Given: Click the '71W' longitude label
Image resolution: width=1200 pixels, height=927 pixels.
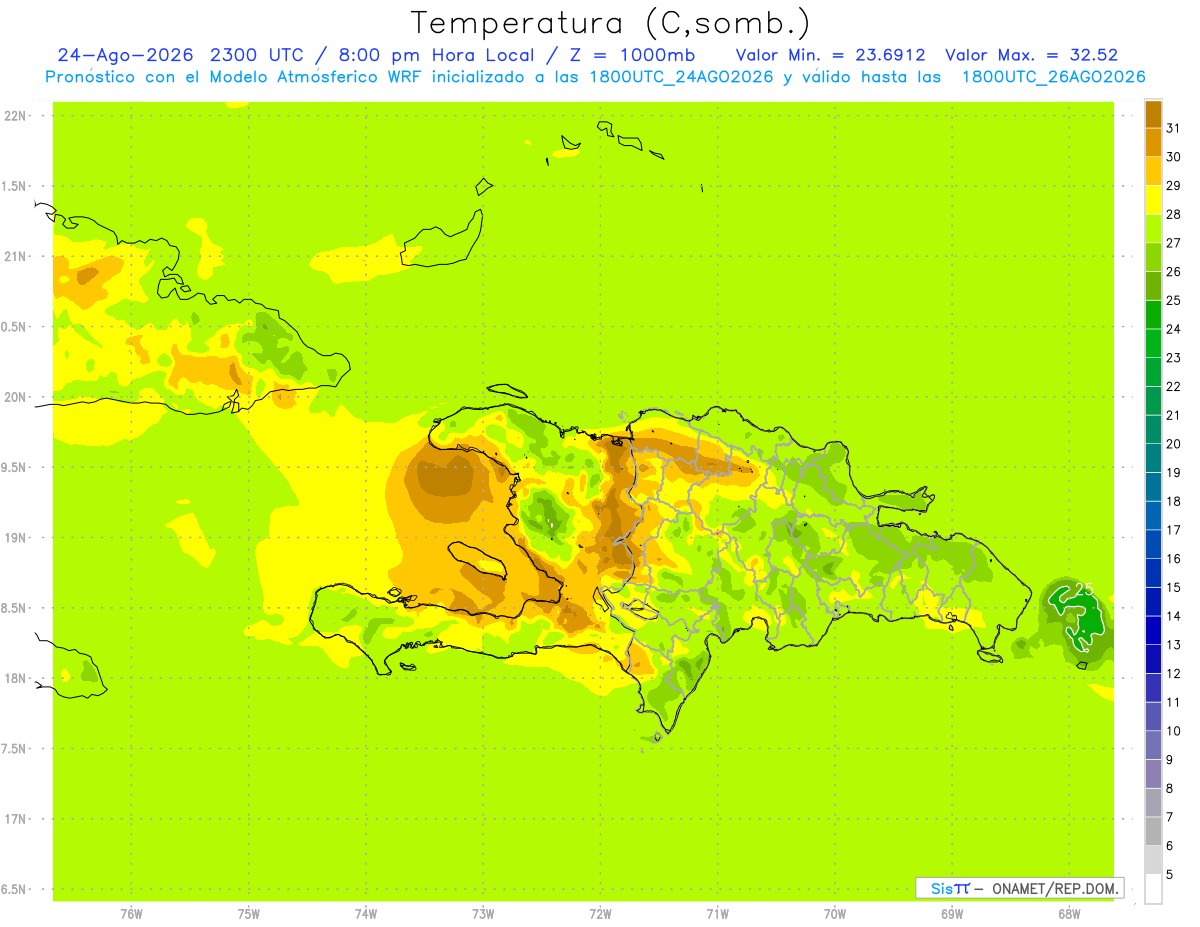Looking at the screenshot, I should (717, 913).
